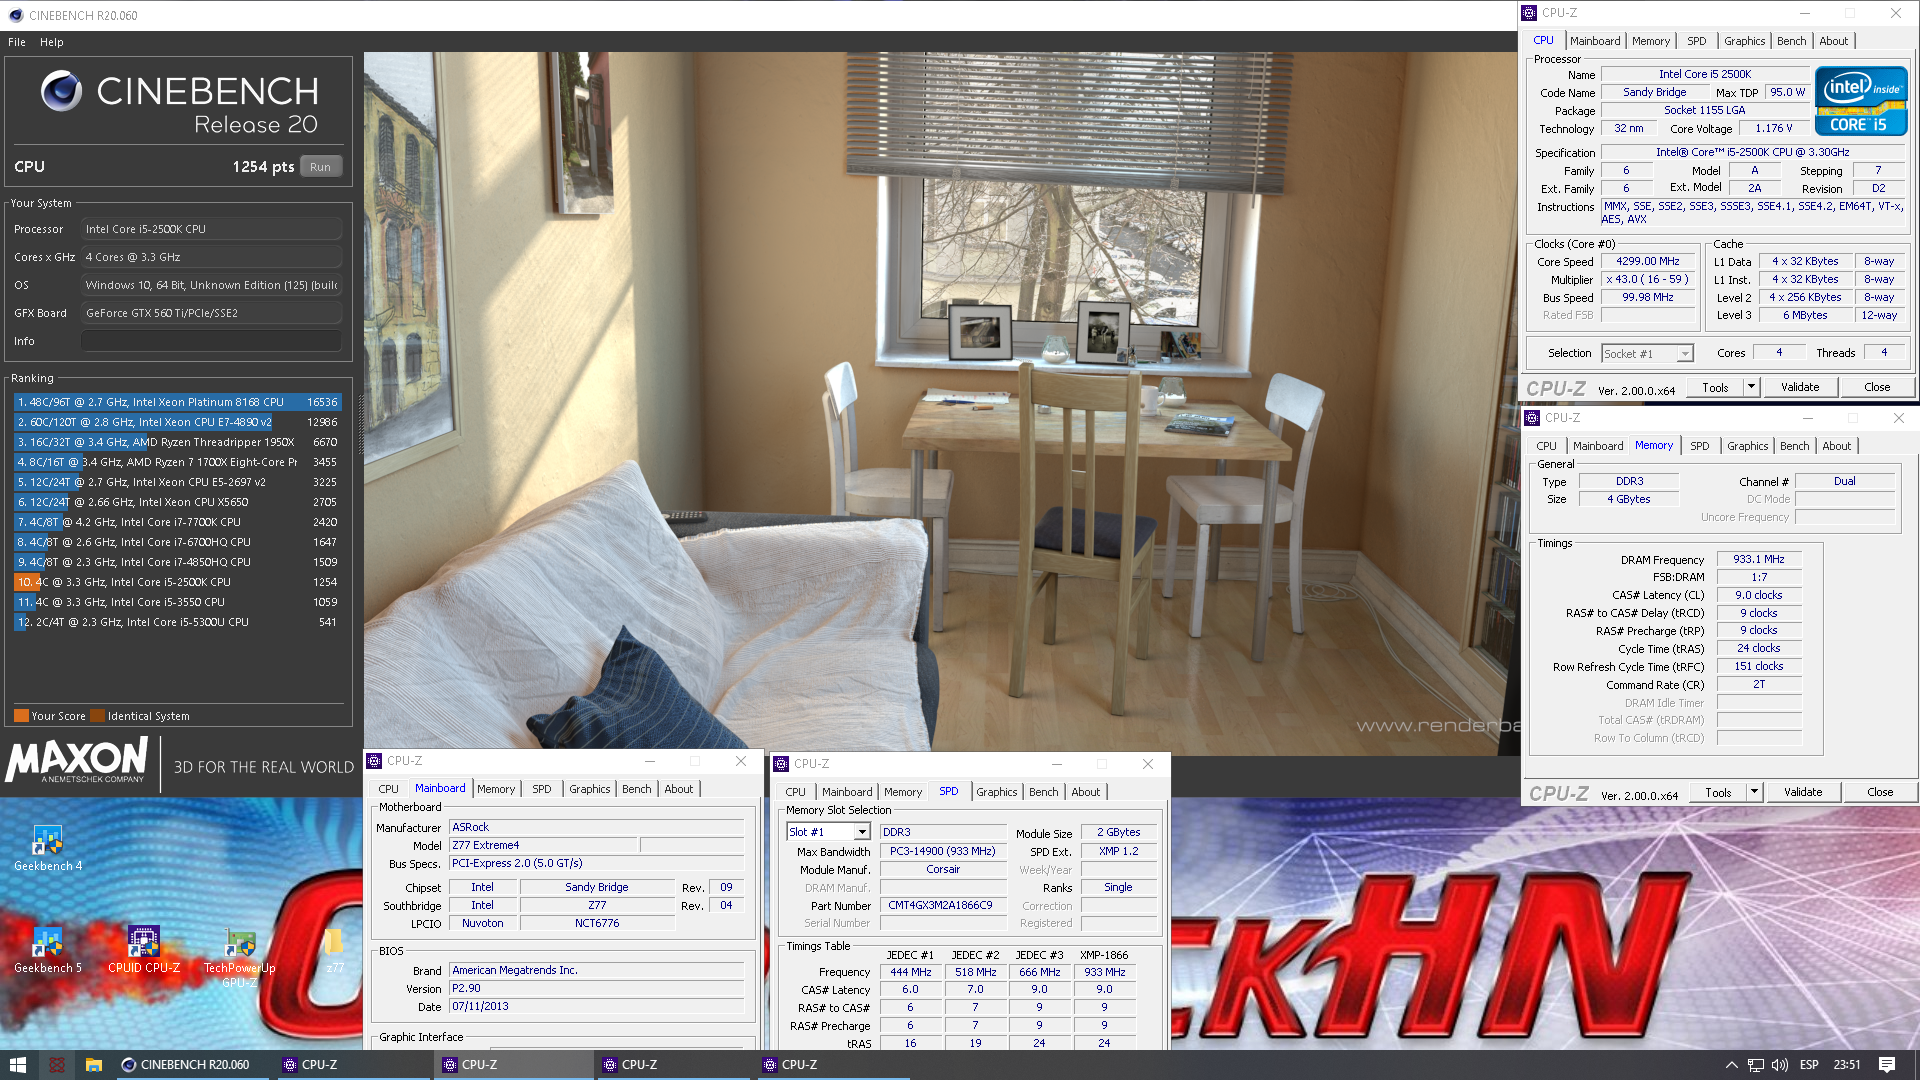Switch to the second CPU-Z taskbar item
The image size is (1920, 1080).
click(x=512, y=1065)
